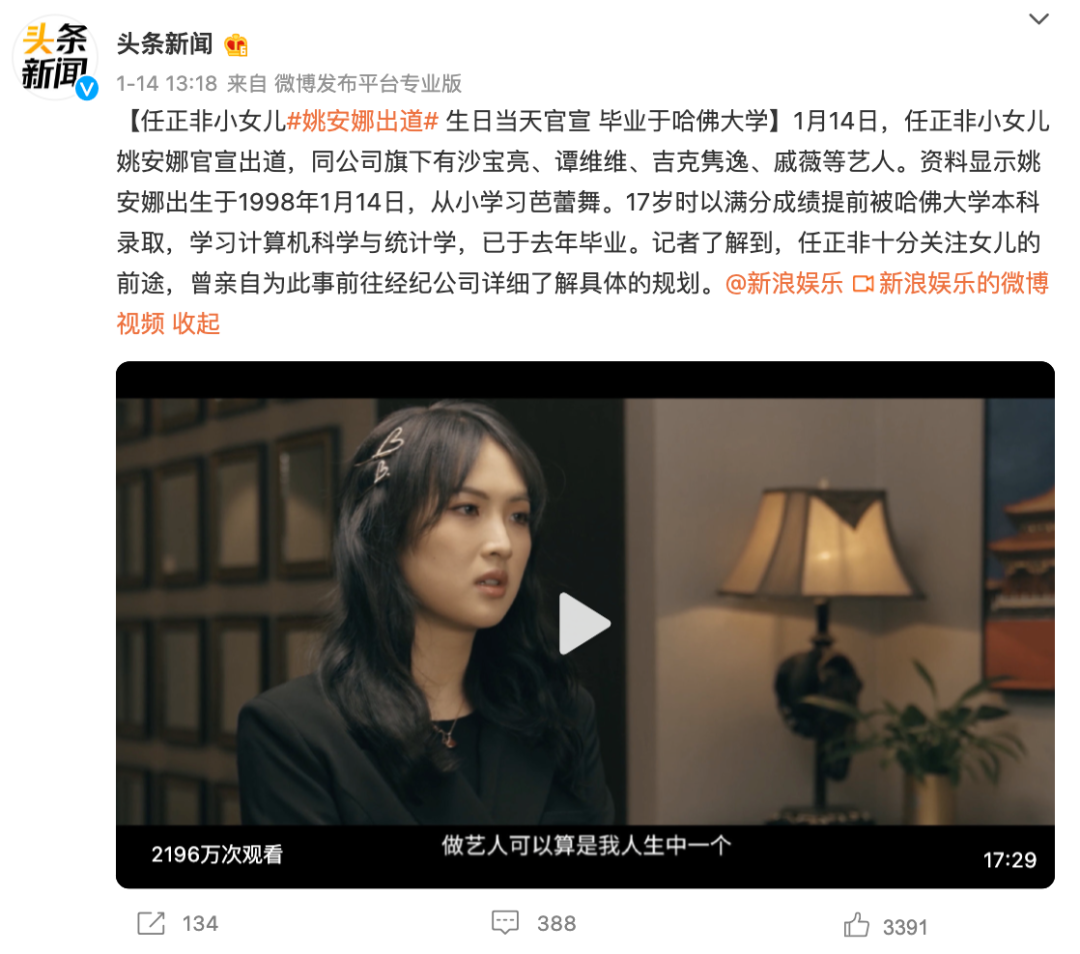Image resolution: width=1080 pixels, height=954 pixels.
Task: Click the 134 repost count
Action: (200, 924)
